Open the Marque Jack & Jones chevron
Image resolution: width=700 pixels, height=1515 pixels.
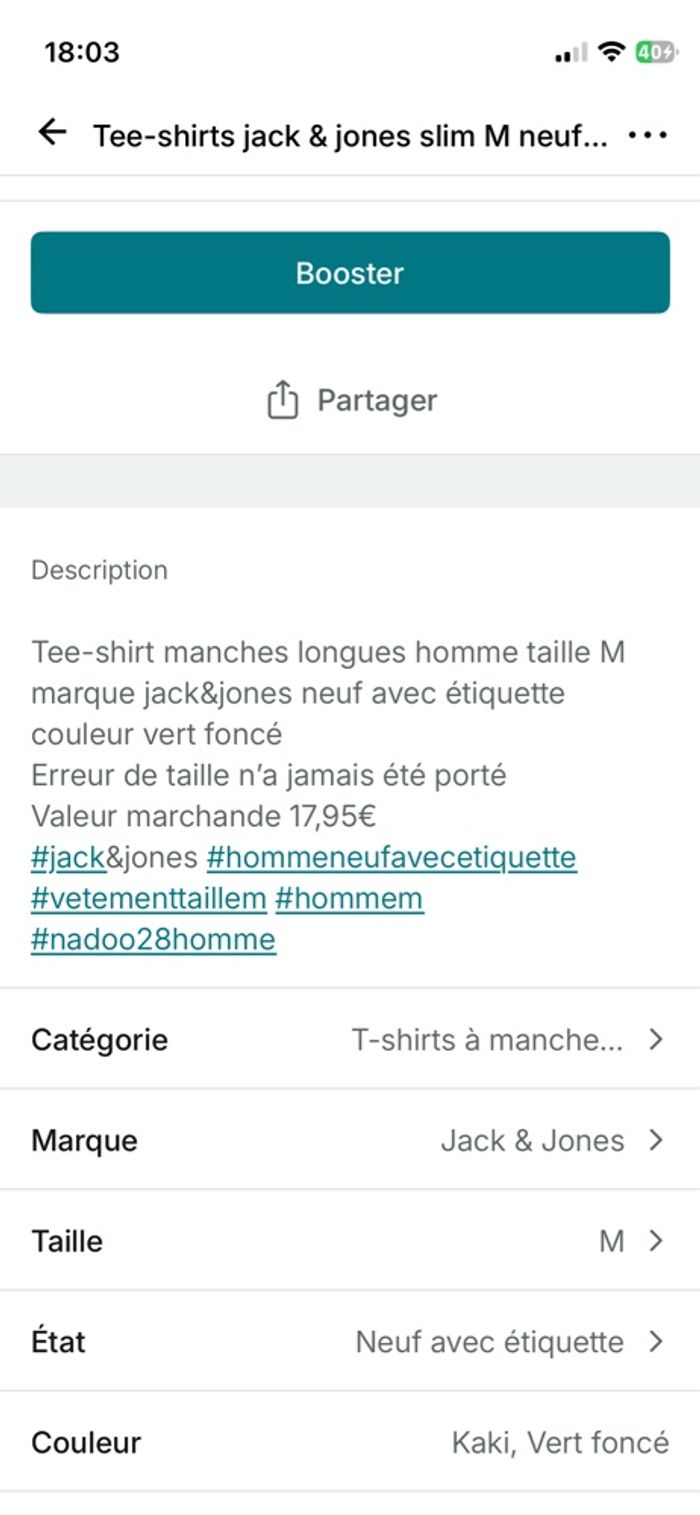click(656, 1140)
